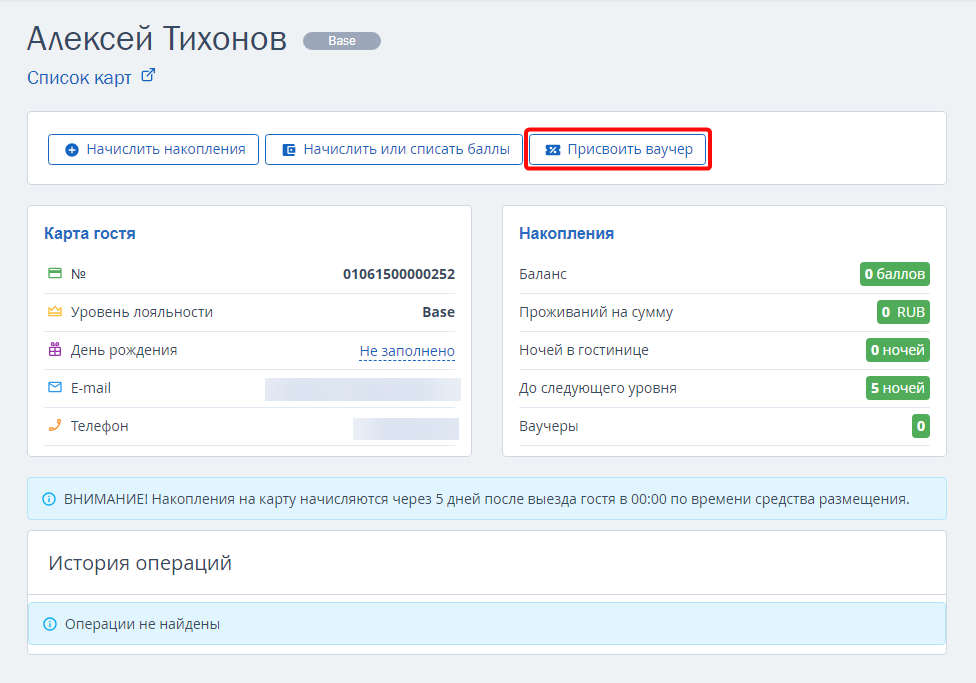Click the Баланс label
Viewport: 976px width, 683px height.
[x=543, y=274]
